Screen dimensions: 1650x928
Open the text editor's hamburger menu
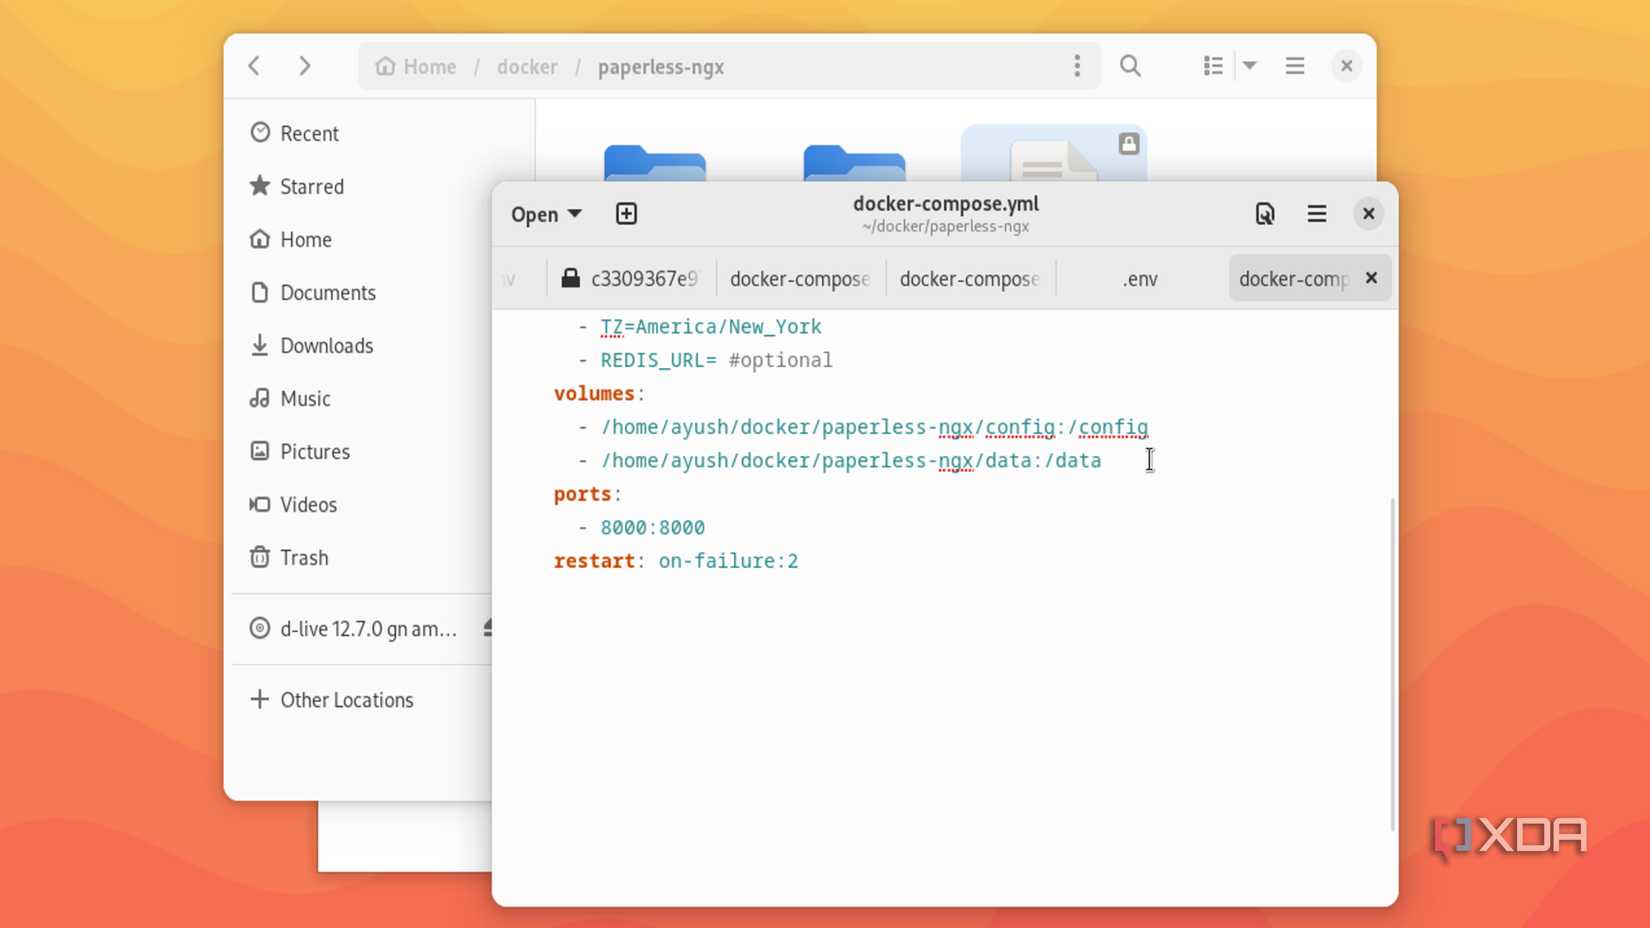click(x=1316, y=213)
